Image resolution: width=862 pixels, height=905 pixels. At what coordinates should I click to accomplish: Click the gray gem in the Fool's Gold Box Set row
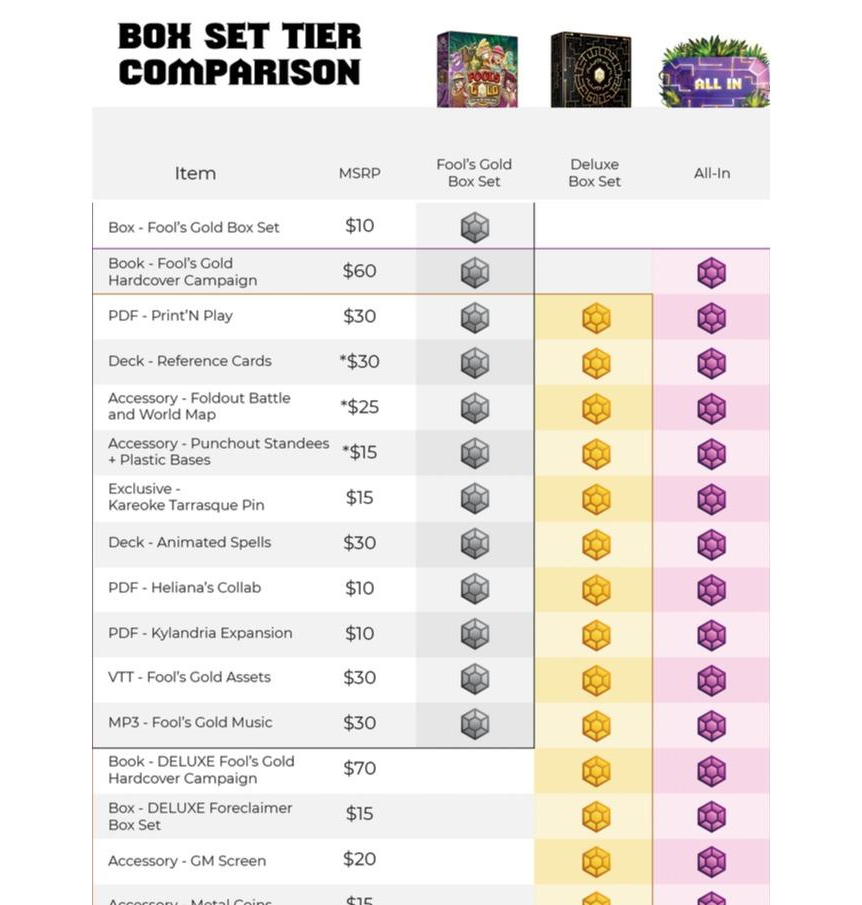pos(475,228)
